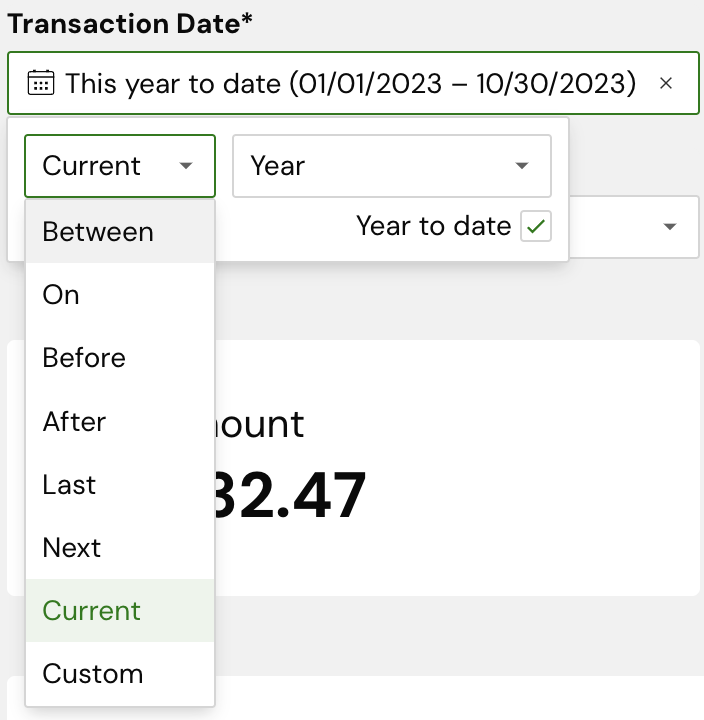The width and height of the screenshot is (704, 720).
Task: Open the Current range type dropdown
Action: 119,166
